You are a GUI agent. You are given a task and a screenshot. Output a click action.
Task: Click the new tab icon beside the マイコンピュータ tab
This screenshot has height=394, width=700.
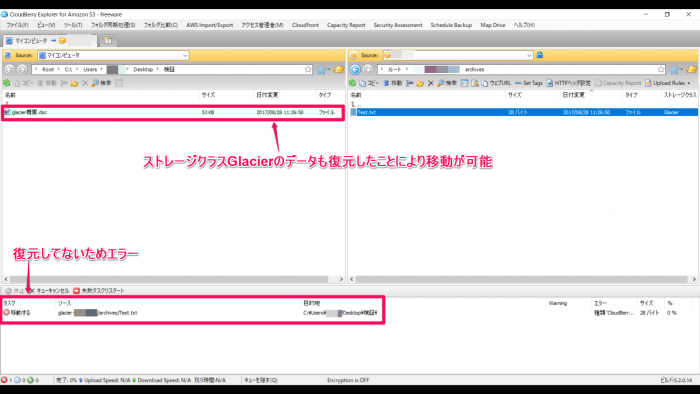point(108,41)
